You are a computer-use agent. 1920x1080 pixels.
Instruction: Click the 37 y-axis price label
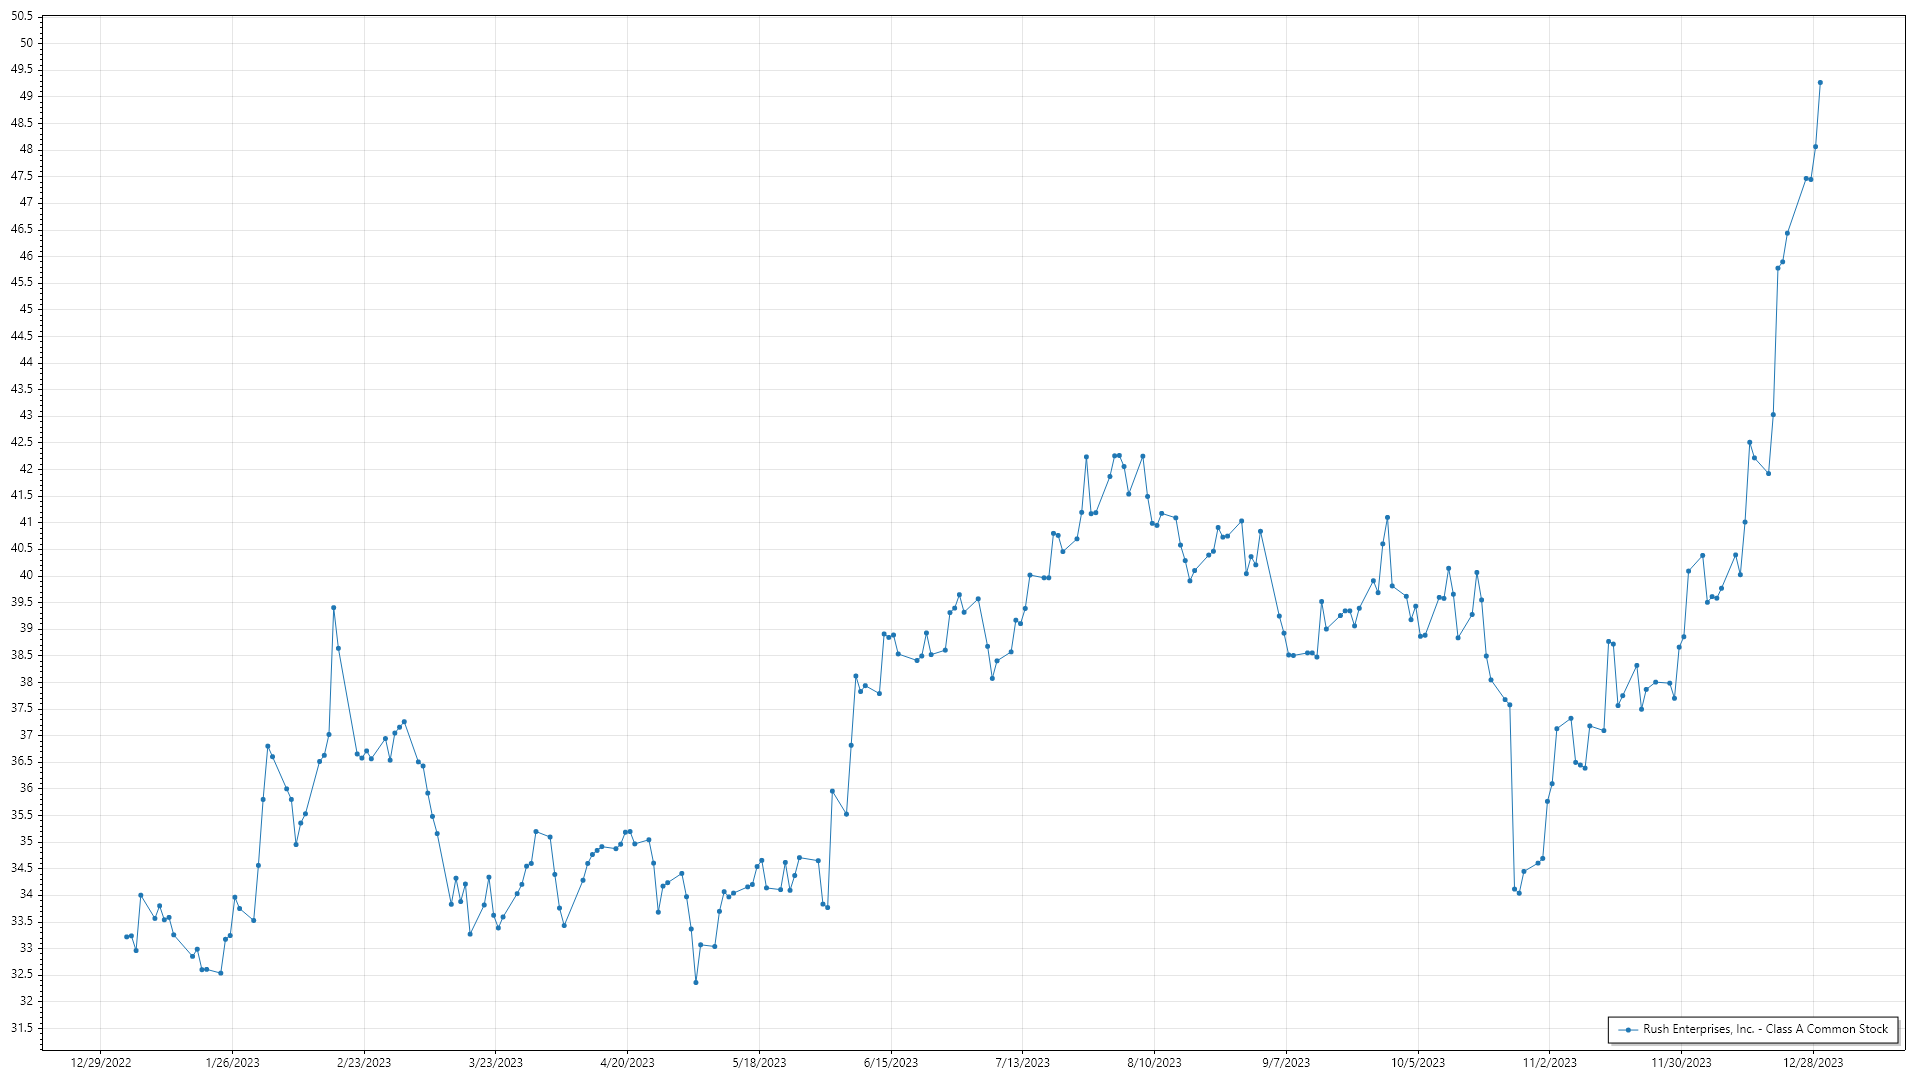(x=26, y=735)
